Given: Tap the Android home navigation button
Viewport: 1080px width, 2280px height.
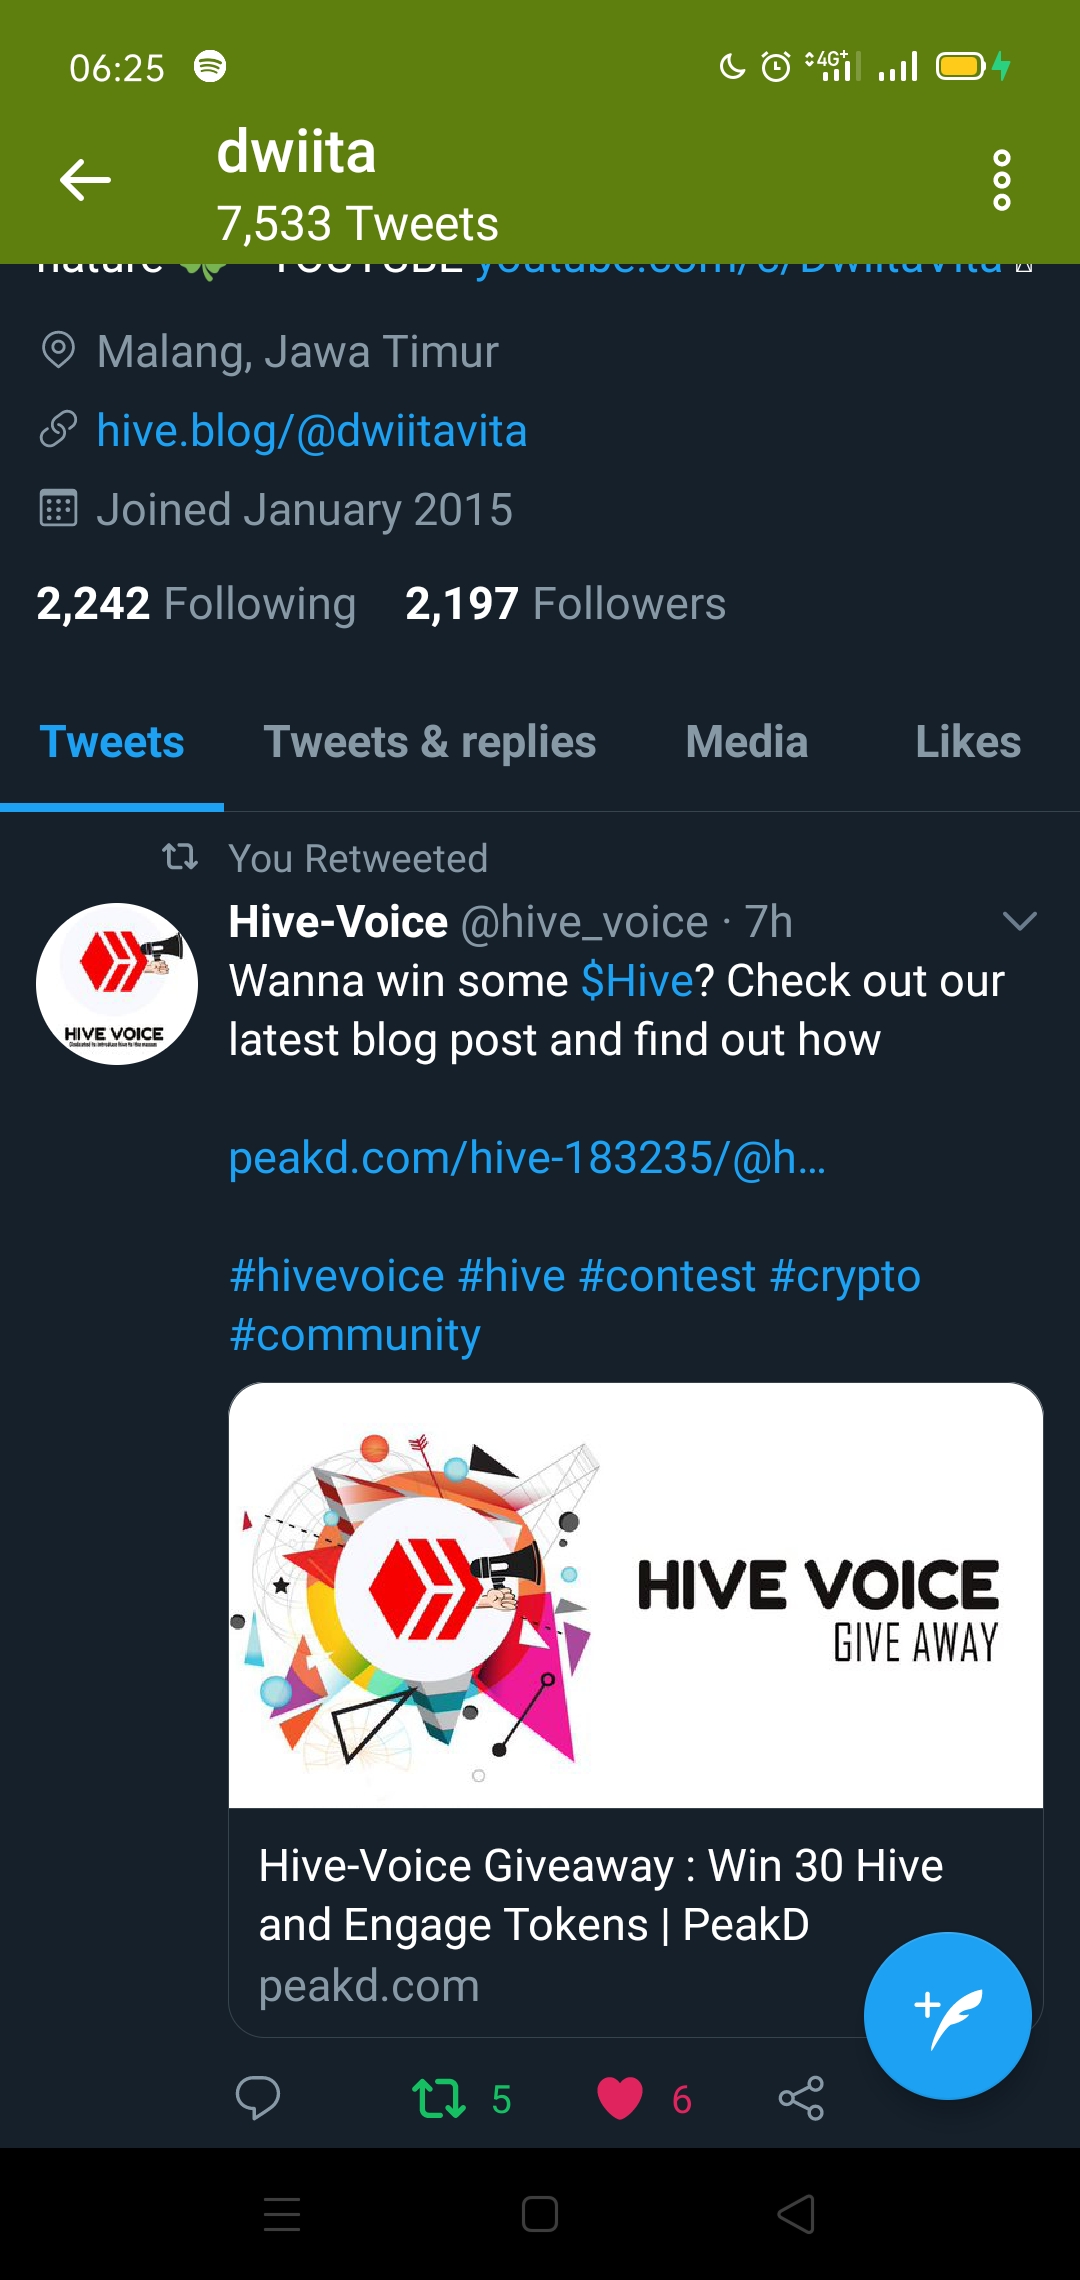Looking at the screenshot, I should 540,2214.
